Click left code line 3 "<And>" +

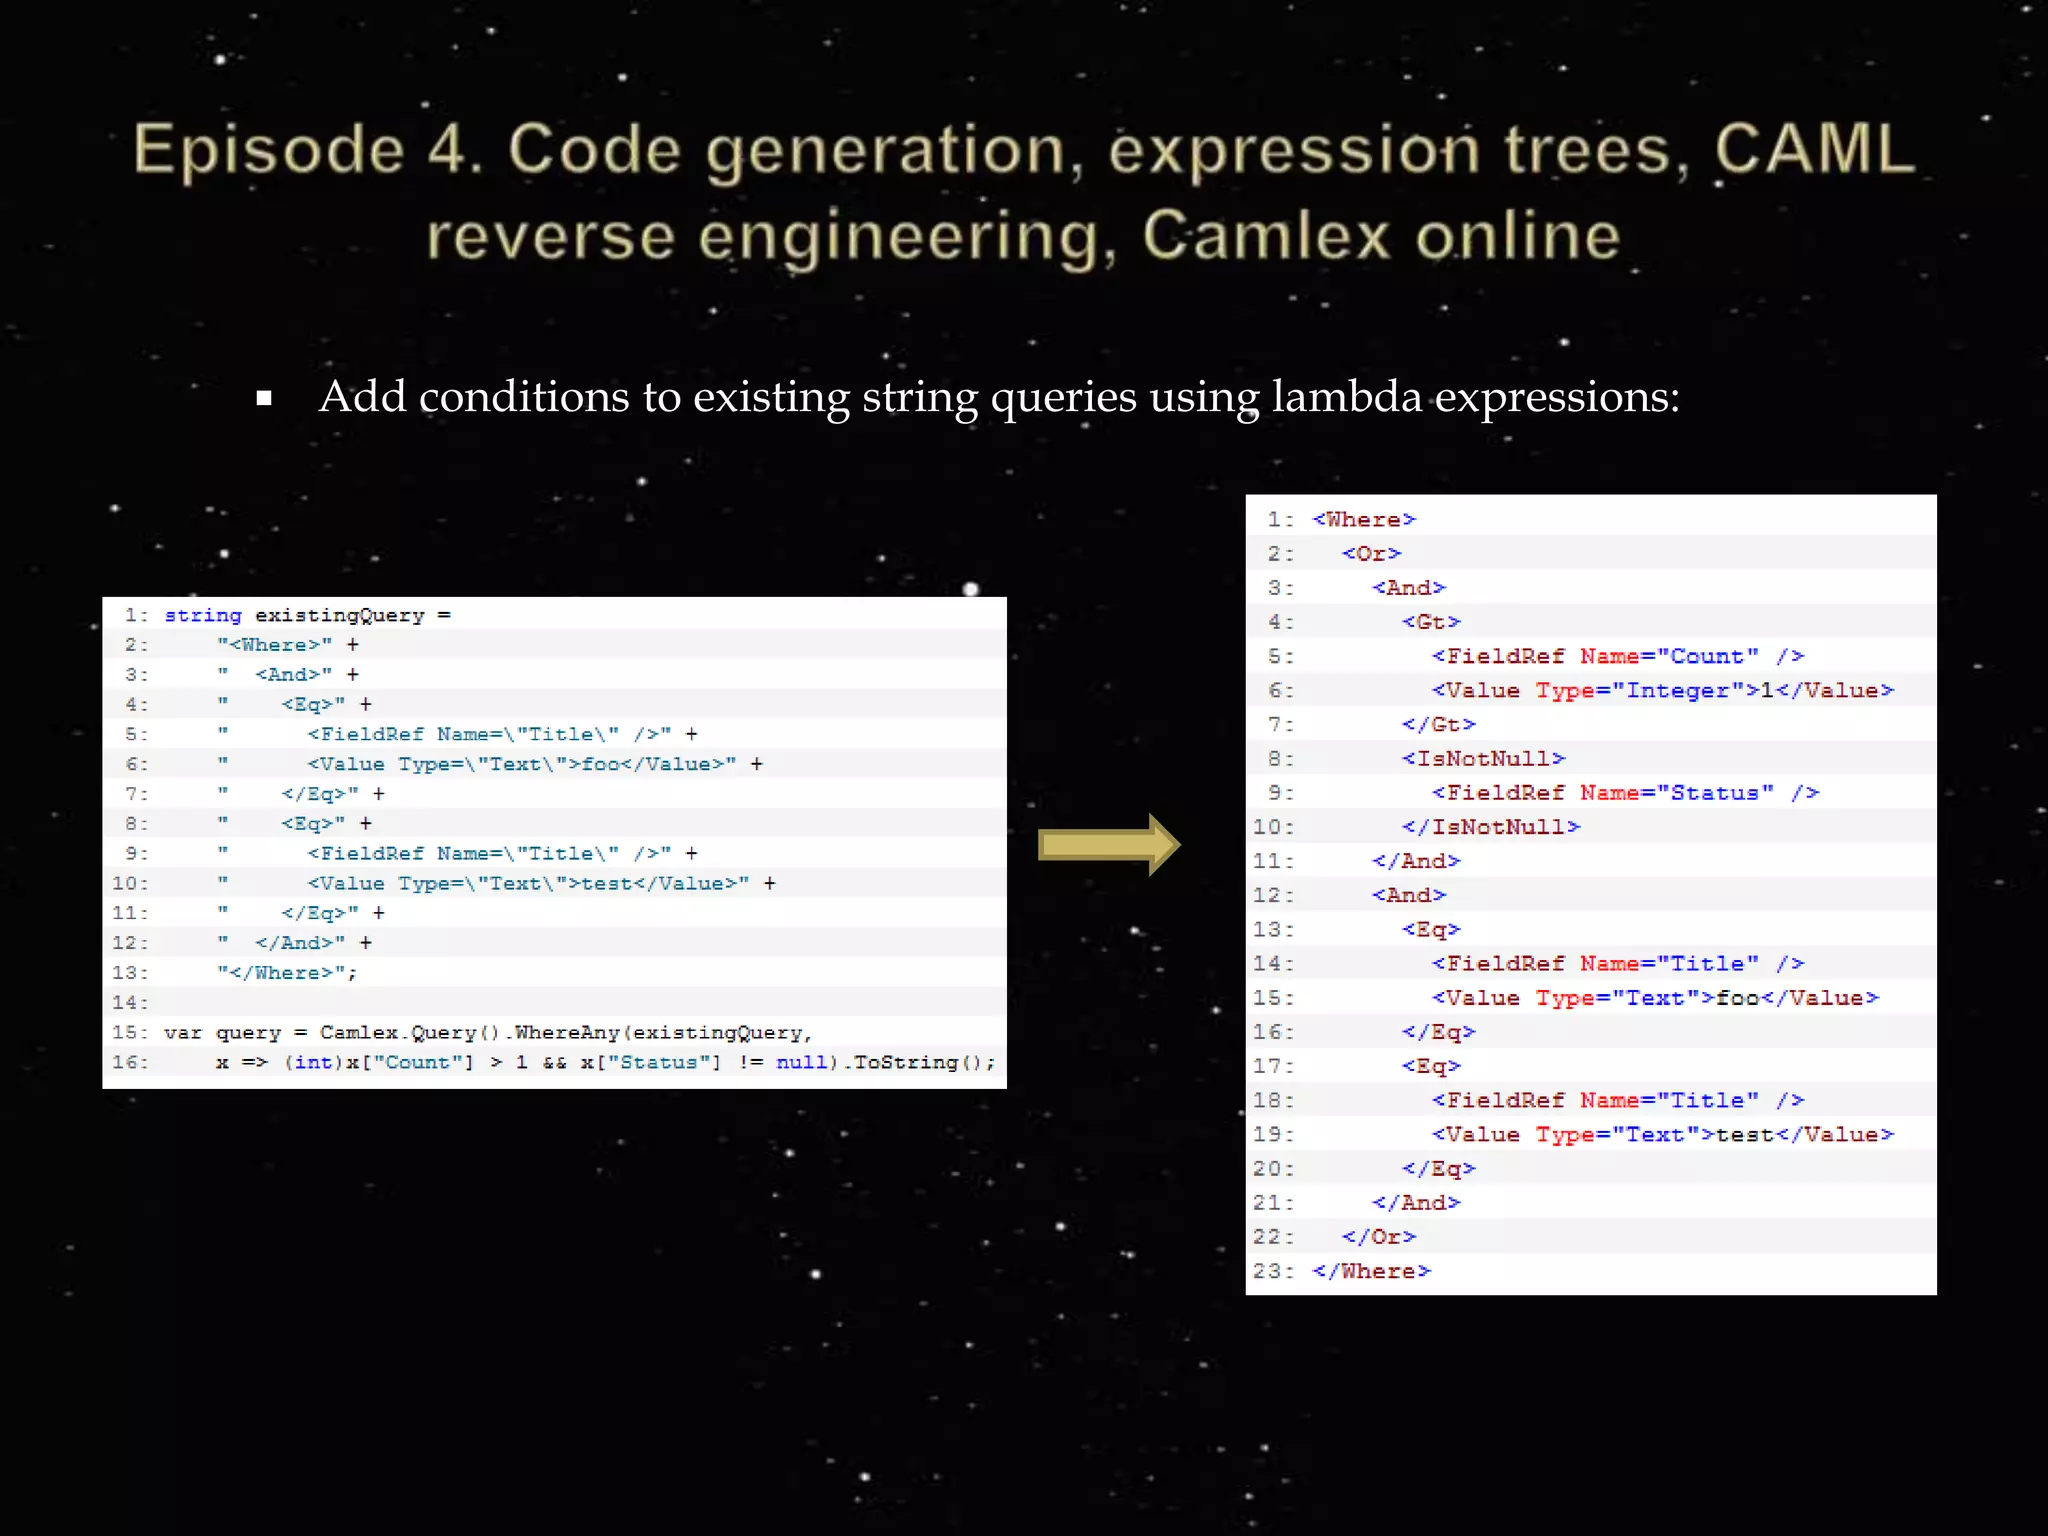[x=288, y=675]
